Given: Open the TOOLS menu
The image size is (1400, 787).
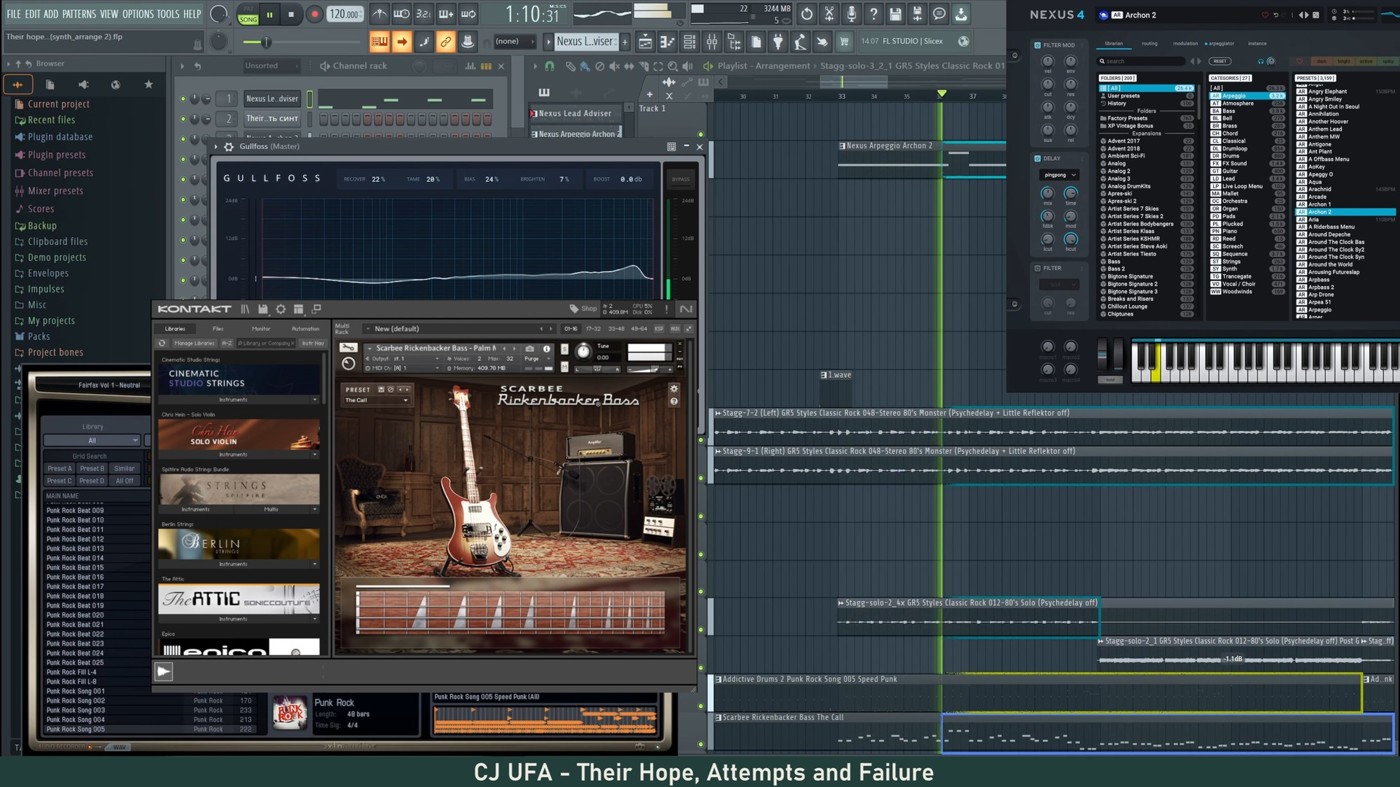Looking at the screenshot, I should [168, 15].
